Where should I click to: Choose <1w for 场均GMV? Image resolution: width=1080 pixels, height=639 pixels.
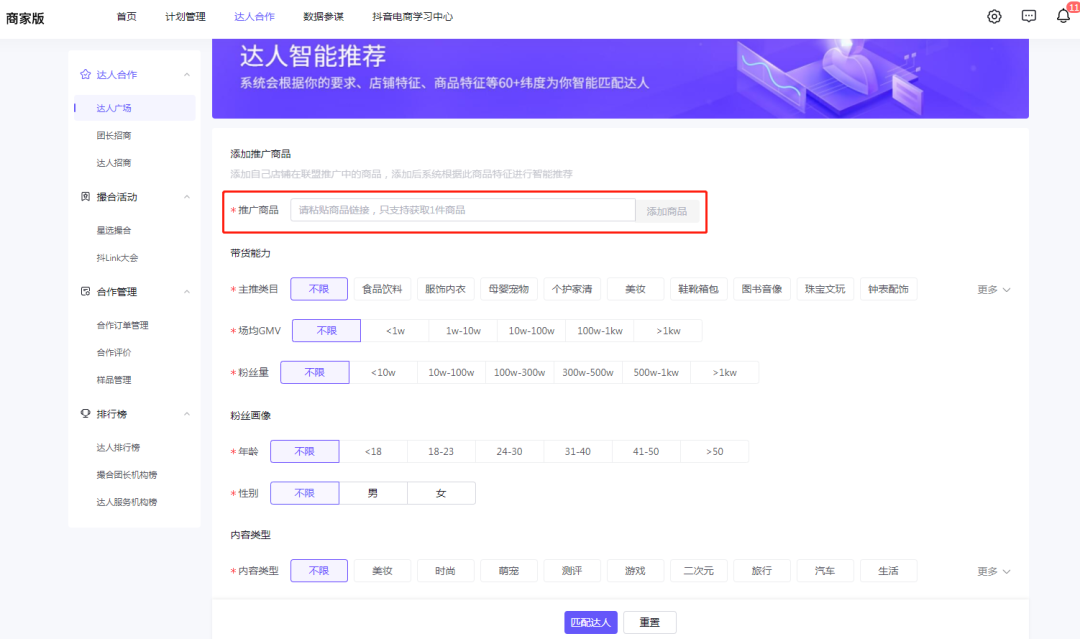(395, 331)
